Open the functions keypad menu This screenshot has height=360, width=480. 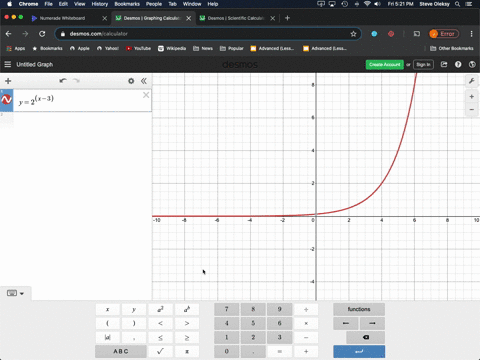359,309
